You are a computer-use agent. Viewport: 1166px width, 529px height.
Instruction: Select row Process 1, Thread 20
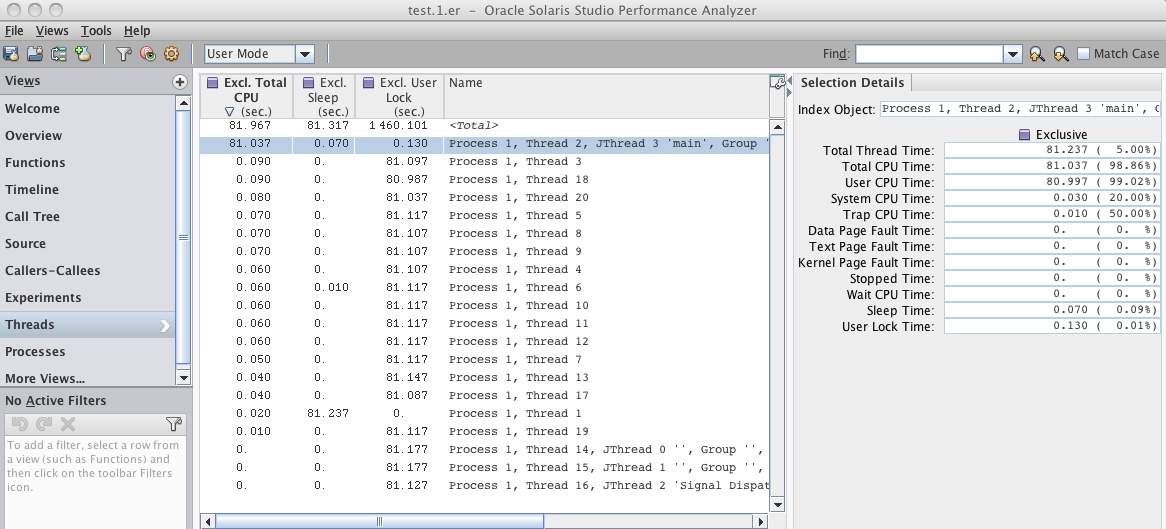484,197
